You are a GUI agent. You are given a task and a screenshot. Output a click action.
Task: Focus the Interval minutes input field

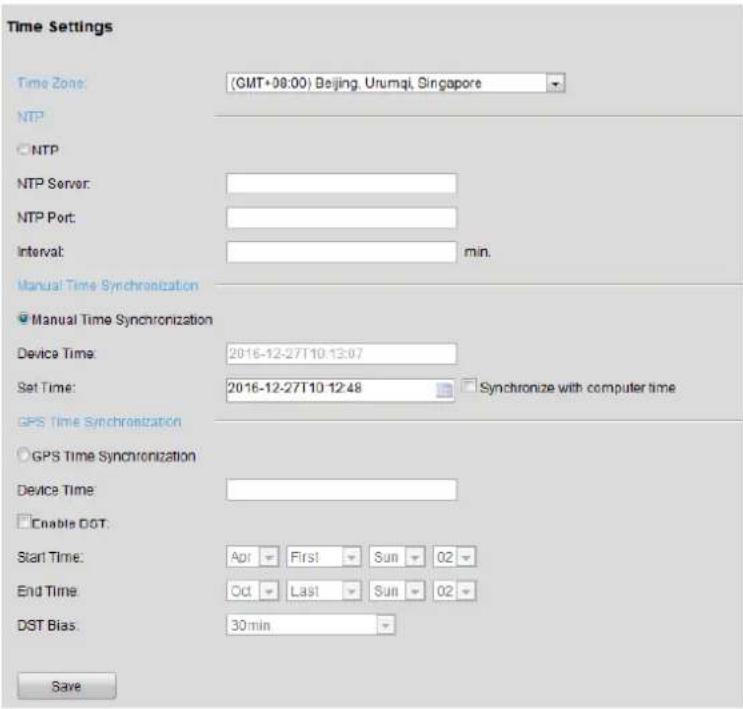click(341, 252)
